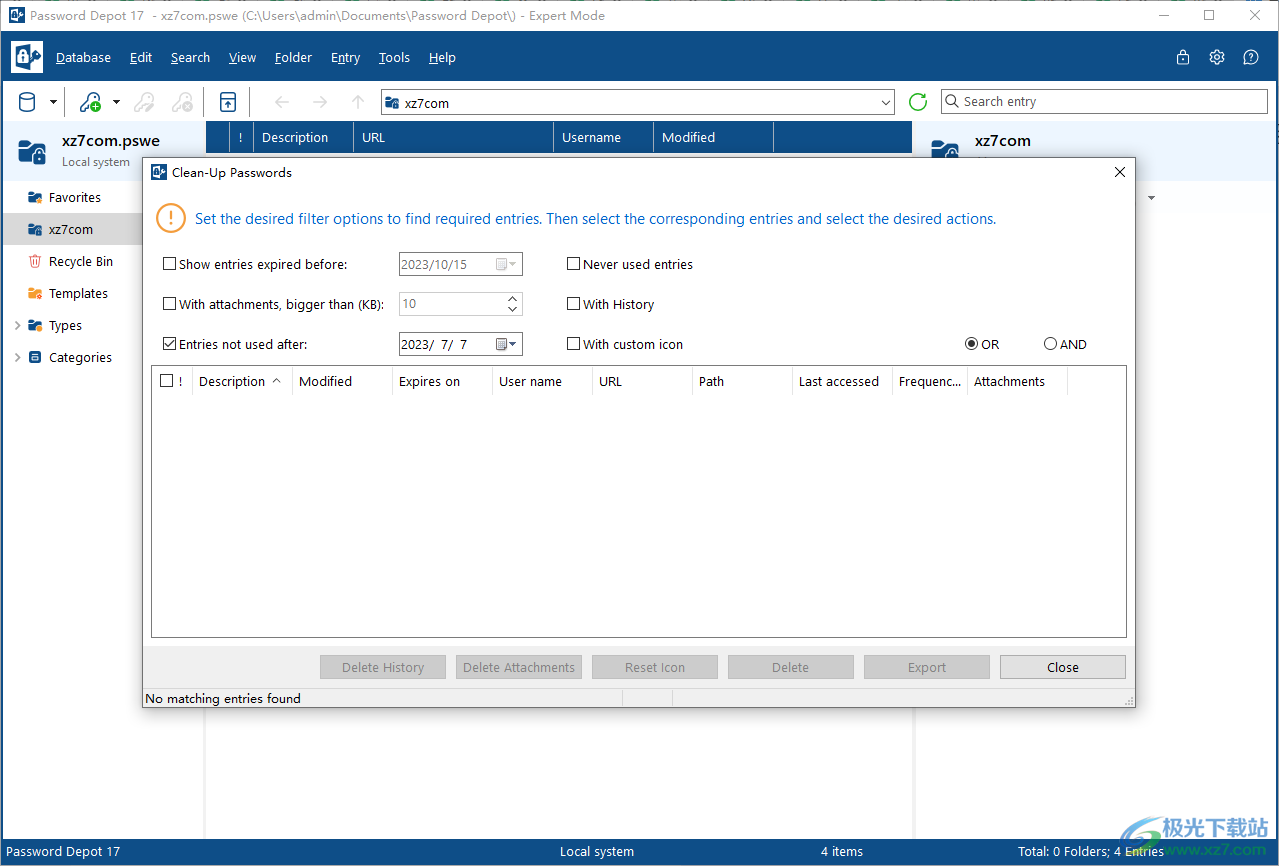Click the Close button in the dialog
1279x866 pixels.
[1063, 667]
